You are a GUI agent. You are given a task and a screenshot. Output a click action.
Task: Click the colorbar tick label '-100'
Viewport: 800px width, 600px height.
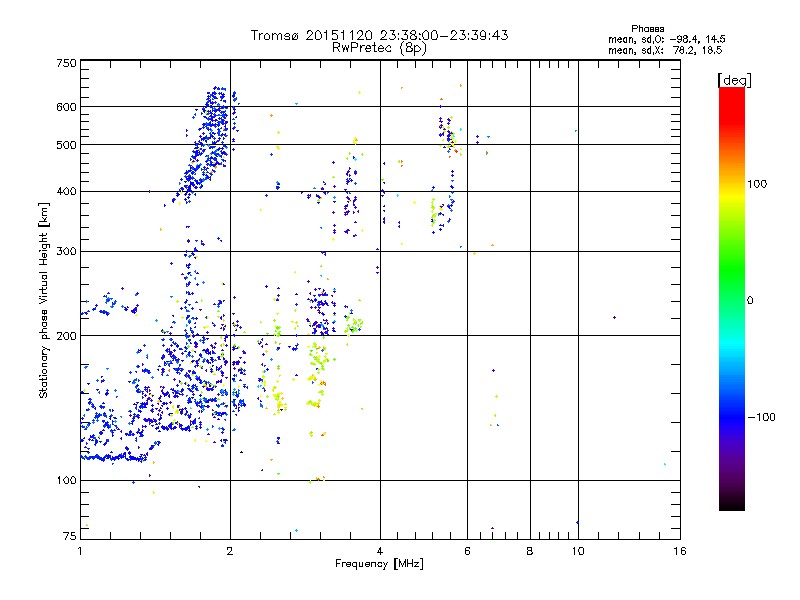pos(761,417)
